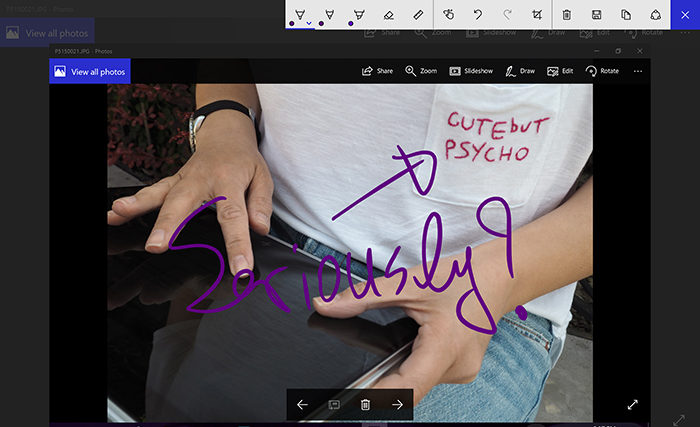Open the three-dots more options menu

638,71
